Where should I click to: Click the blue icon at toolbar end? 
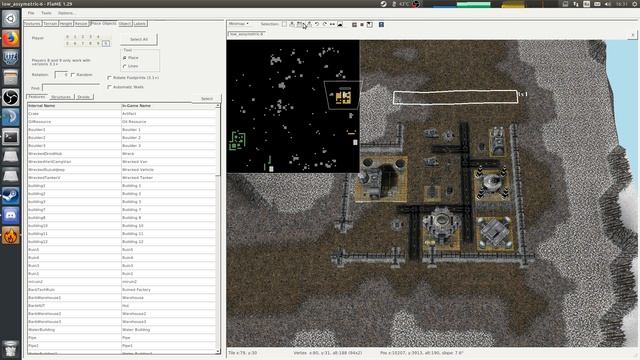click(381, 24)
